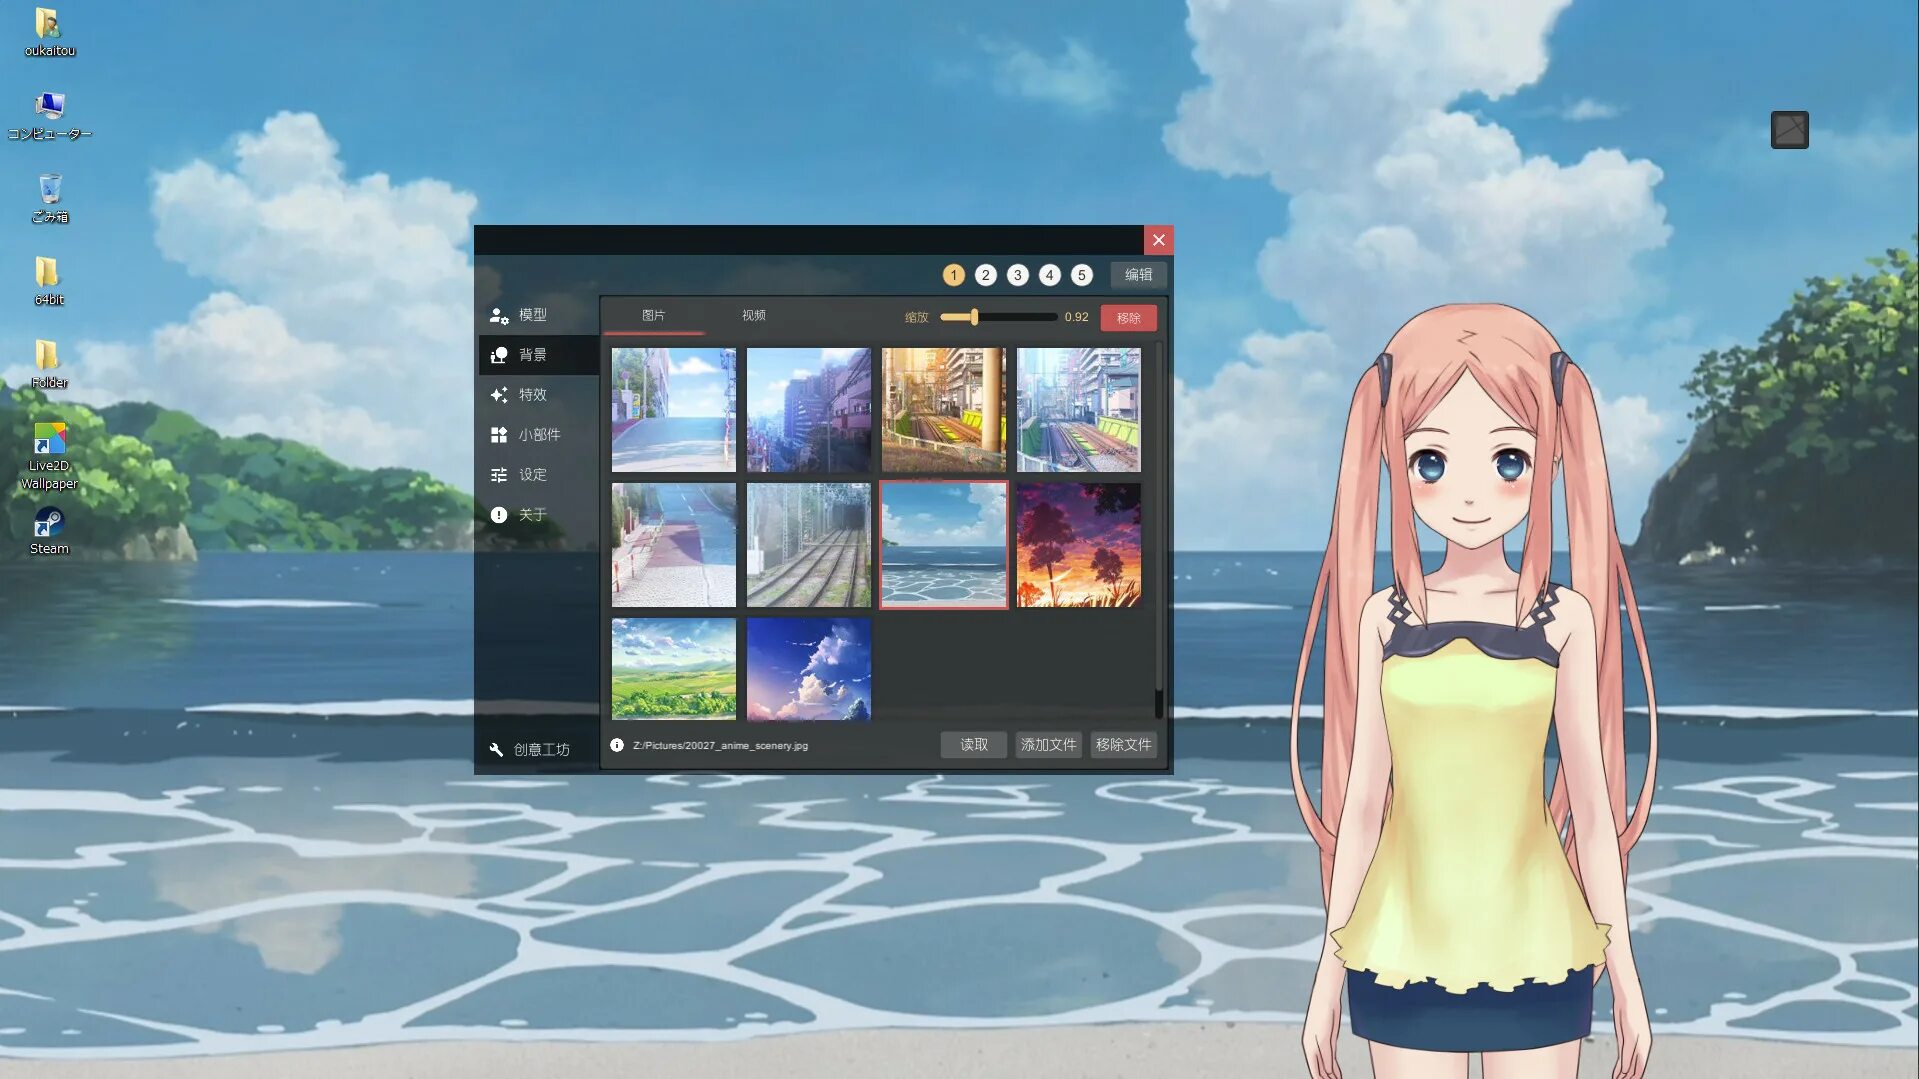1919x1079 pixels.
Task: Choose the sunset railway with pillar thumbnail
Action: [943, 410]
